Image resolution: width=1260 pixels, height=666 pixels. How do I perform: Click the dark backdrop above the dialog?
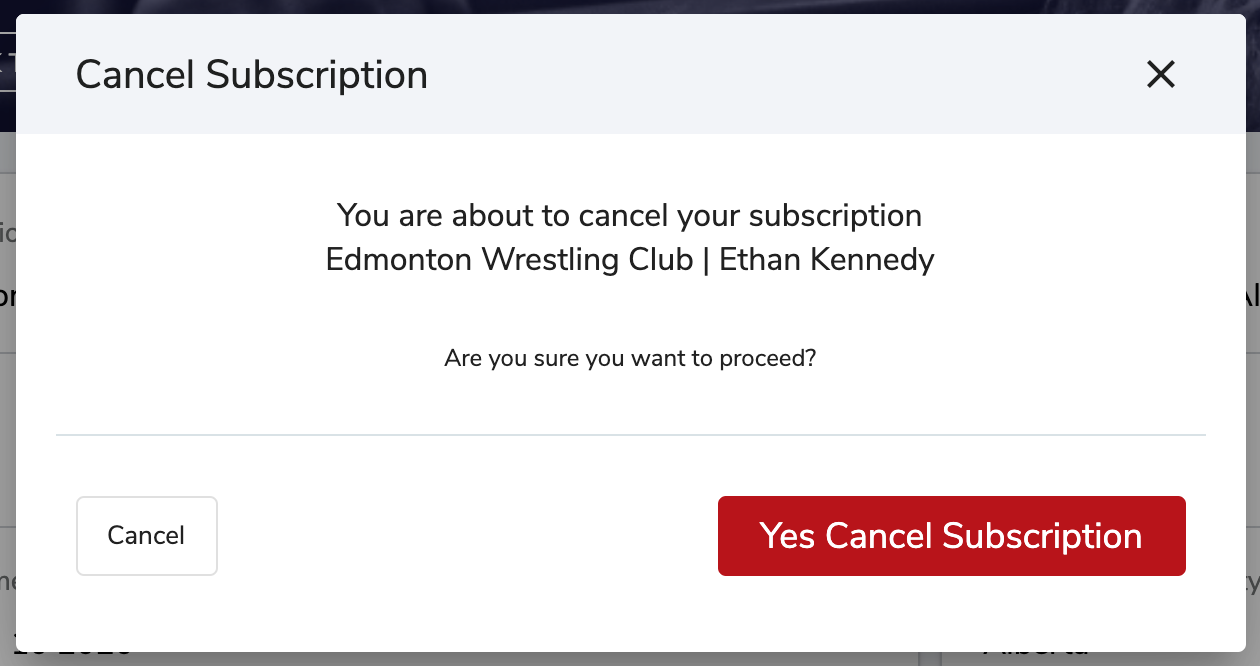[630, 6]
